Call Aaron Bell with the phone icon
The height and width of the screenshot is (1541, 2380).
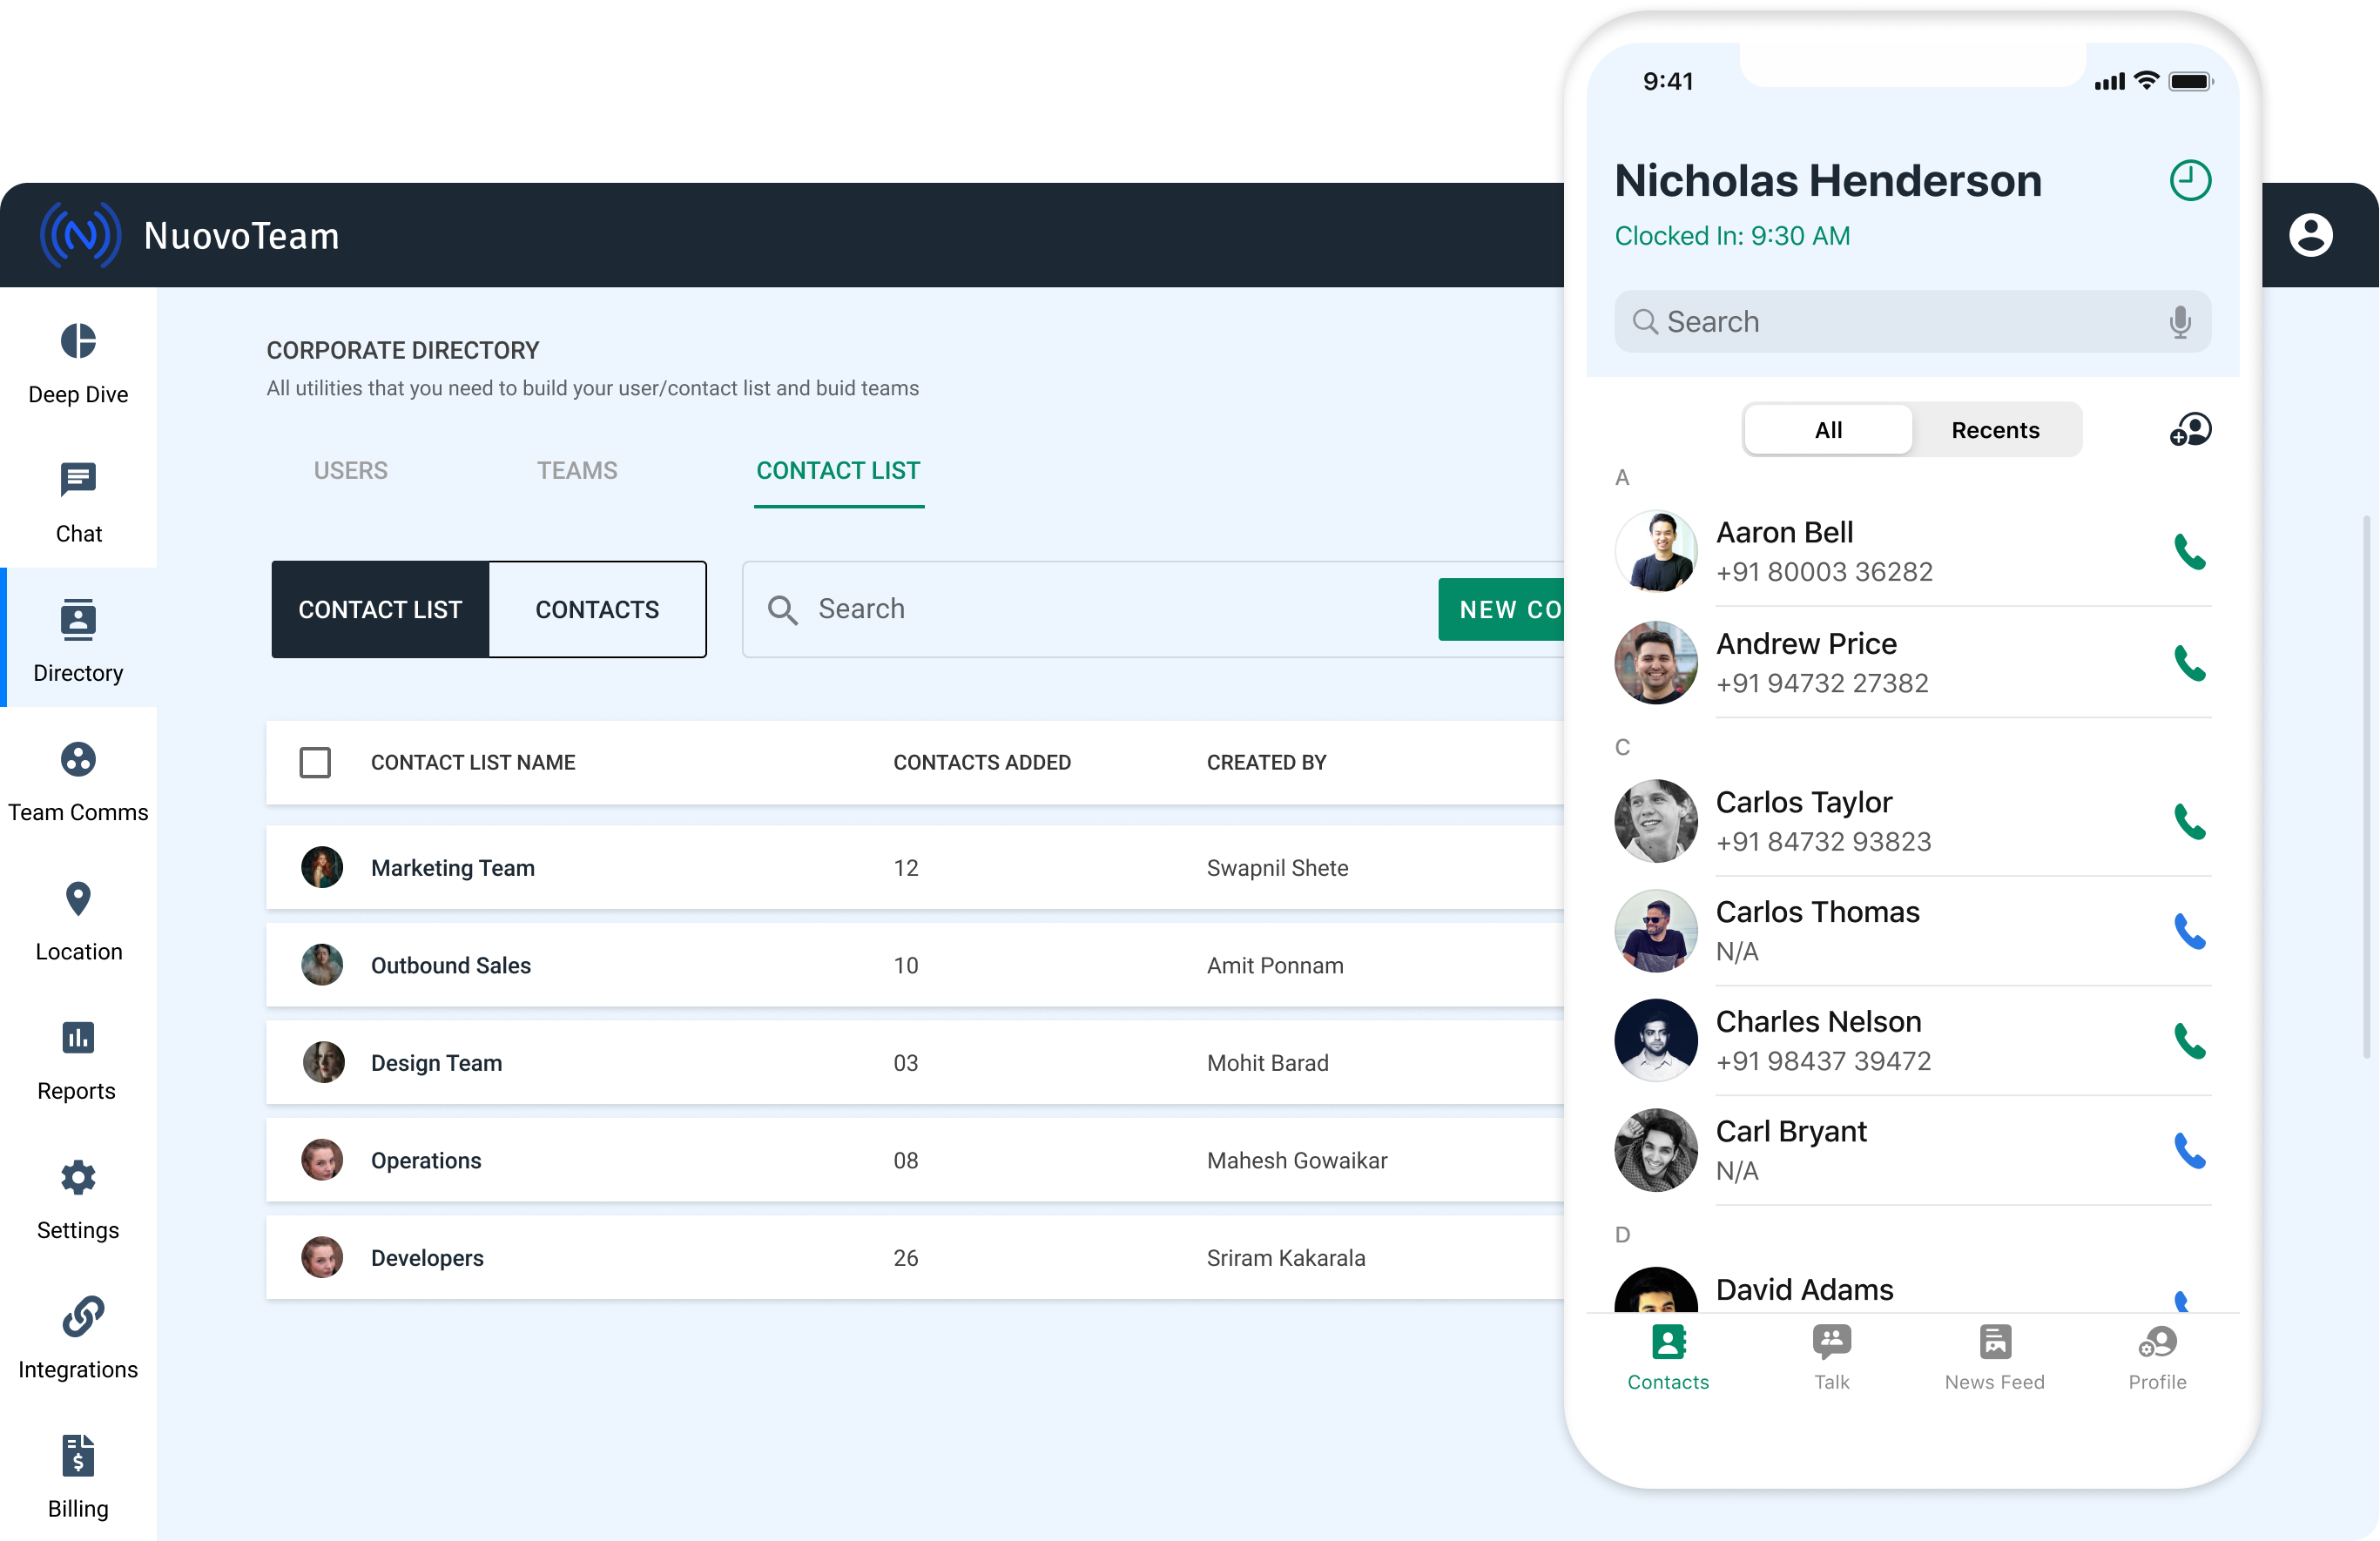point(2189,552)
